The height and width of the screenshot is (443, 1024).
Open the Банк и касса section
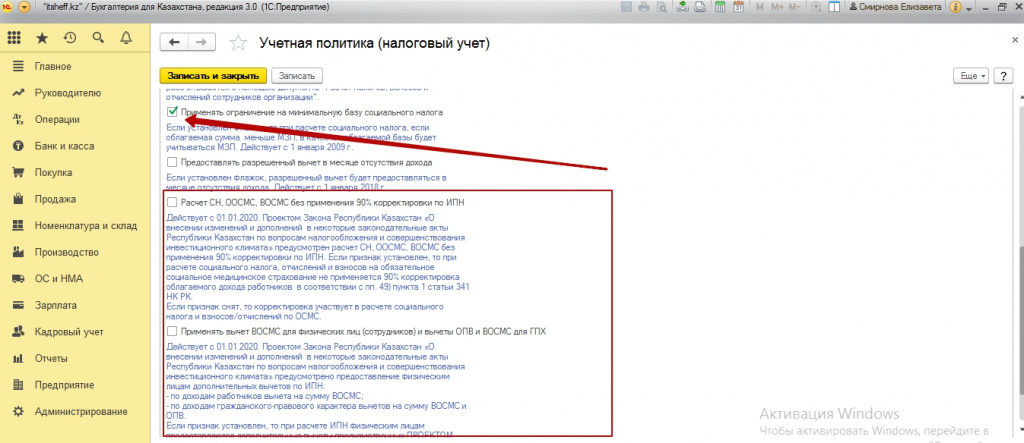point(75,146)
